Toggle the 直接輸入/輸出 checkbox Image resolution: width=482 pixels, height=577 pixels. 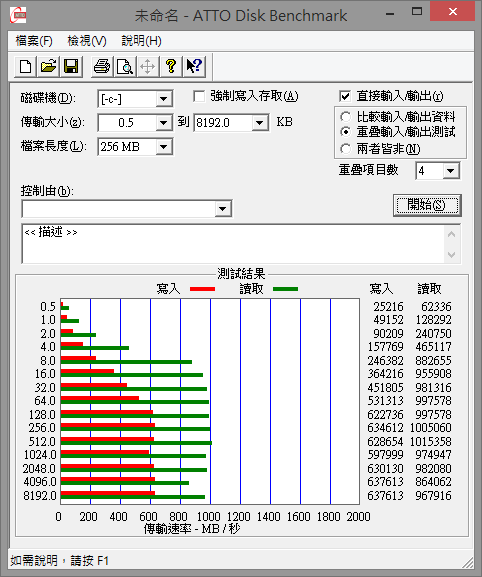tap(345, 96)
